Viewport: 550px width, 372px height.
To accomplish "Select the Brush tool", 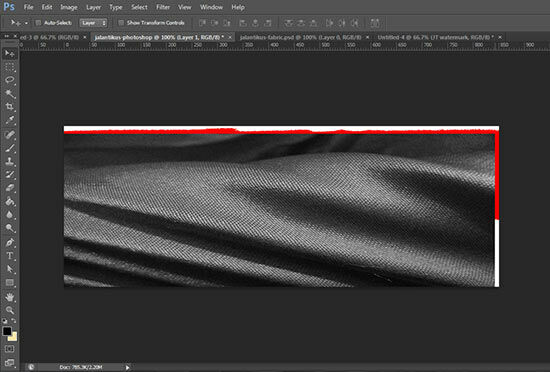I will (9, 148).
